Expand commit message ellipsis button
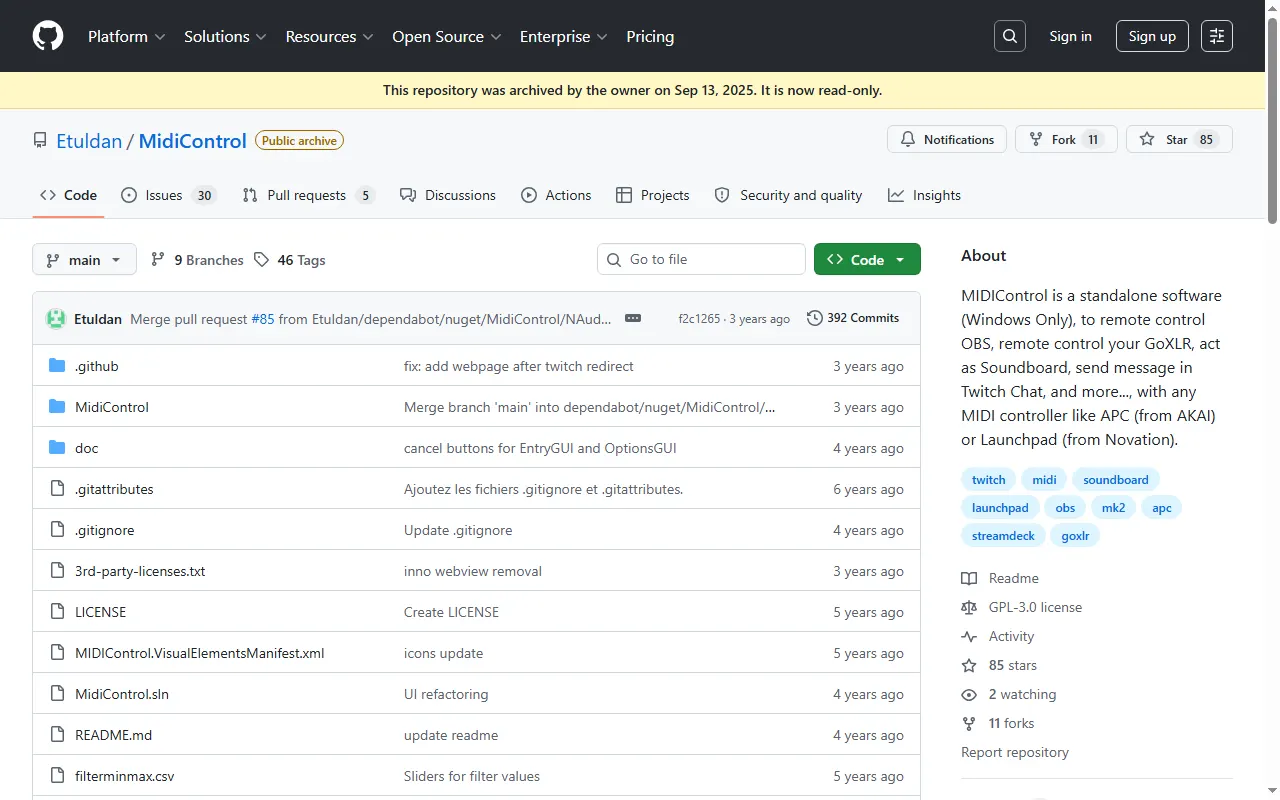 [x=633, y=318]
